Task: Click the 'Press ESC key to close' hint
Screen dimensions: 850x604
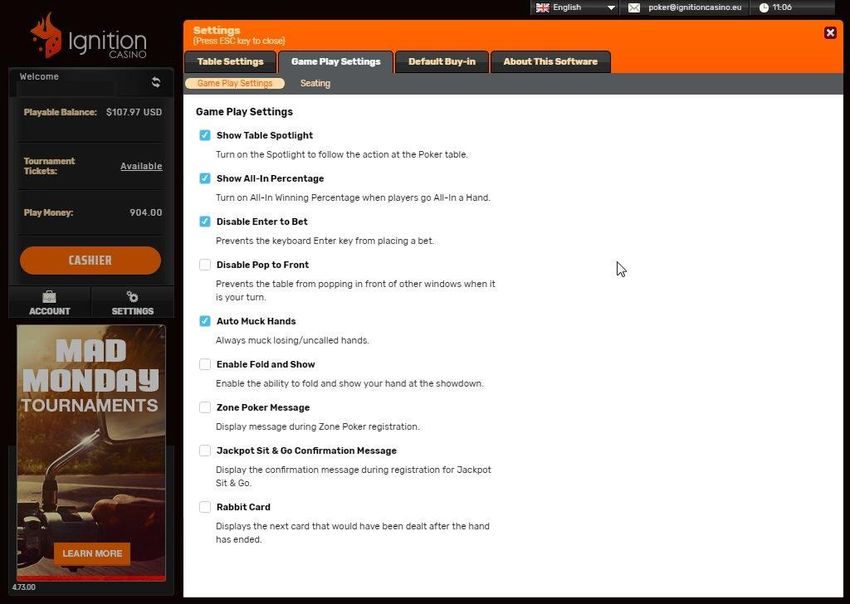Action: pos(239,41)
